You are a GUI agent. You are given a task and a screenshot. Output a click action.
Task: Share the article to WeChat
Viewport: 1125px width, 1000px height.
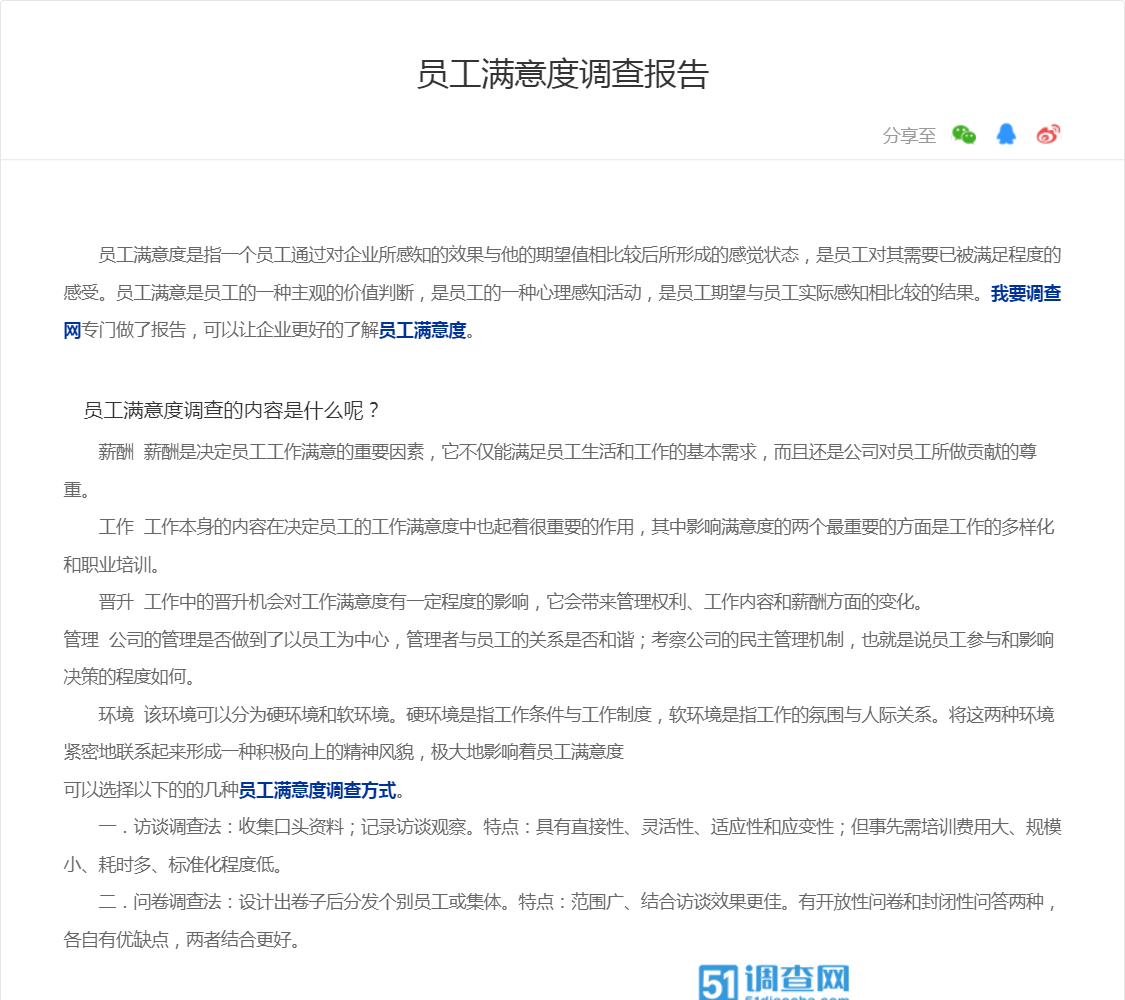[x=964, y=135]
